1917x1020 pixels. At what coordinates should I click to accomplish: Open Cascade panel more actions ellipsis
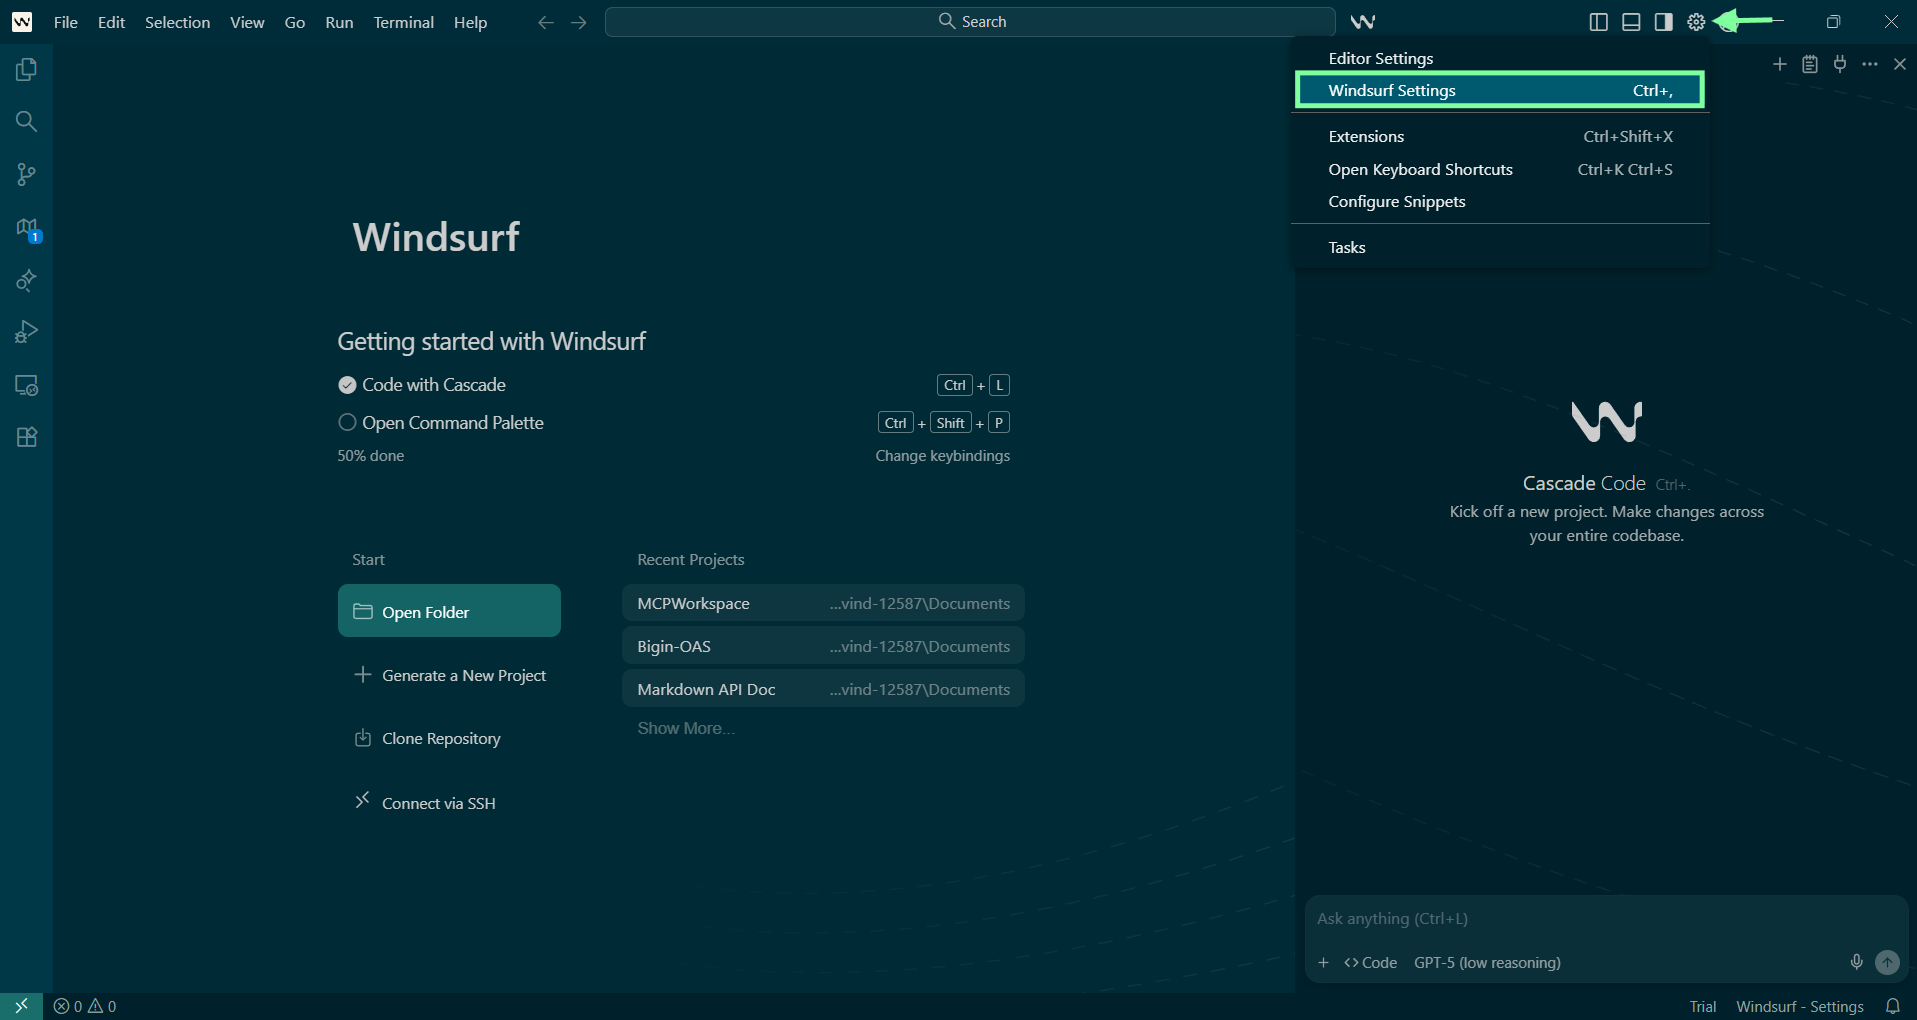point(1870,64)
